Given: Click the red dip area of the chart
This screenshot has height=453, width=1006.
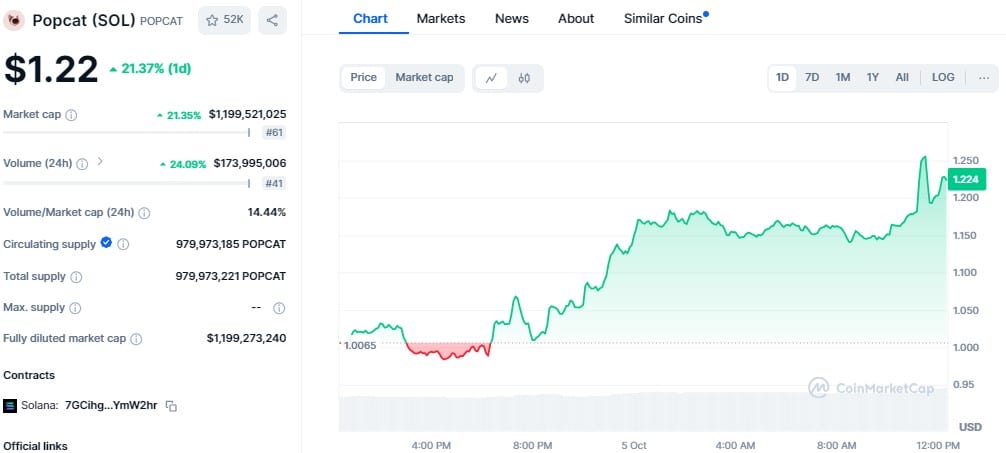Looking at the screenshot, I should [x=447, y=350].
